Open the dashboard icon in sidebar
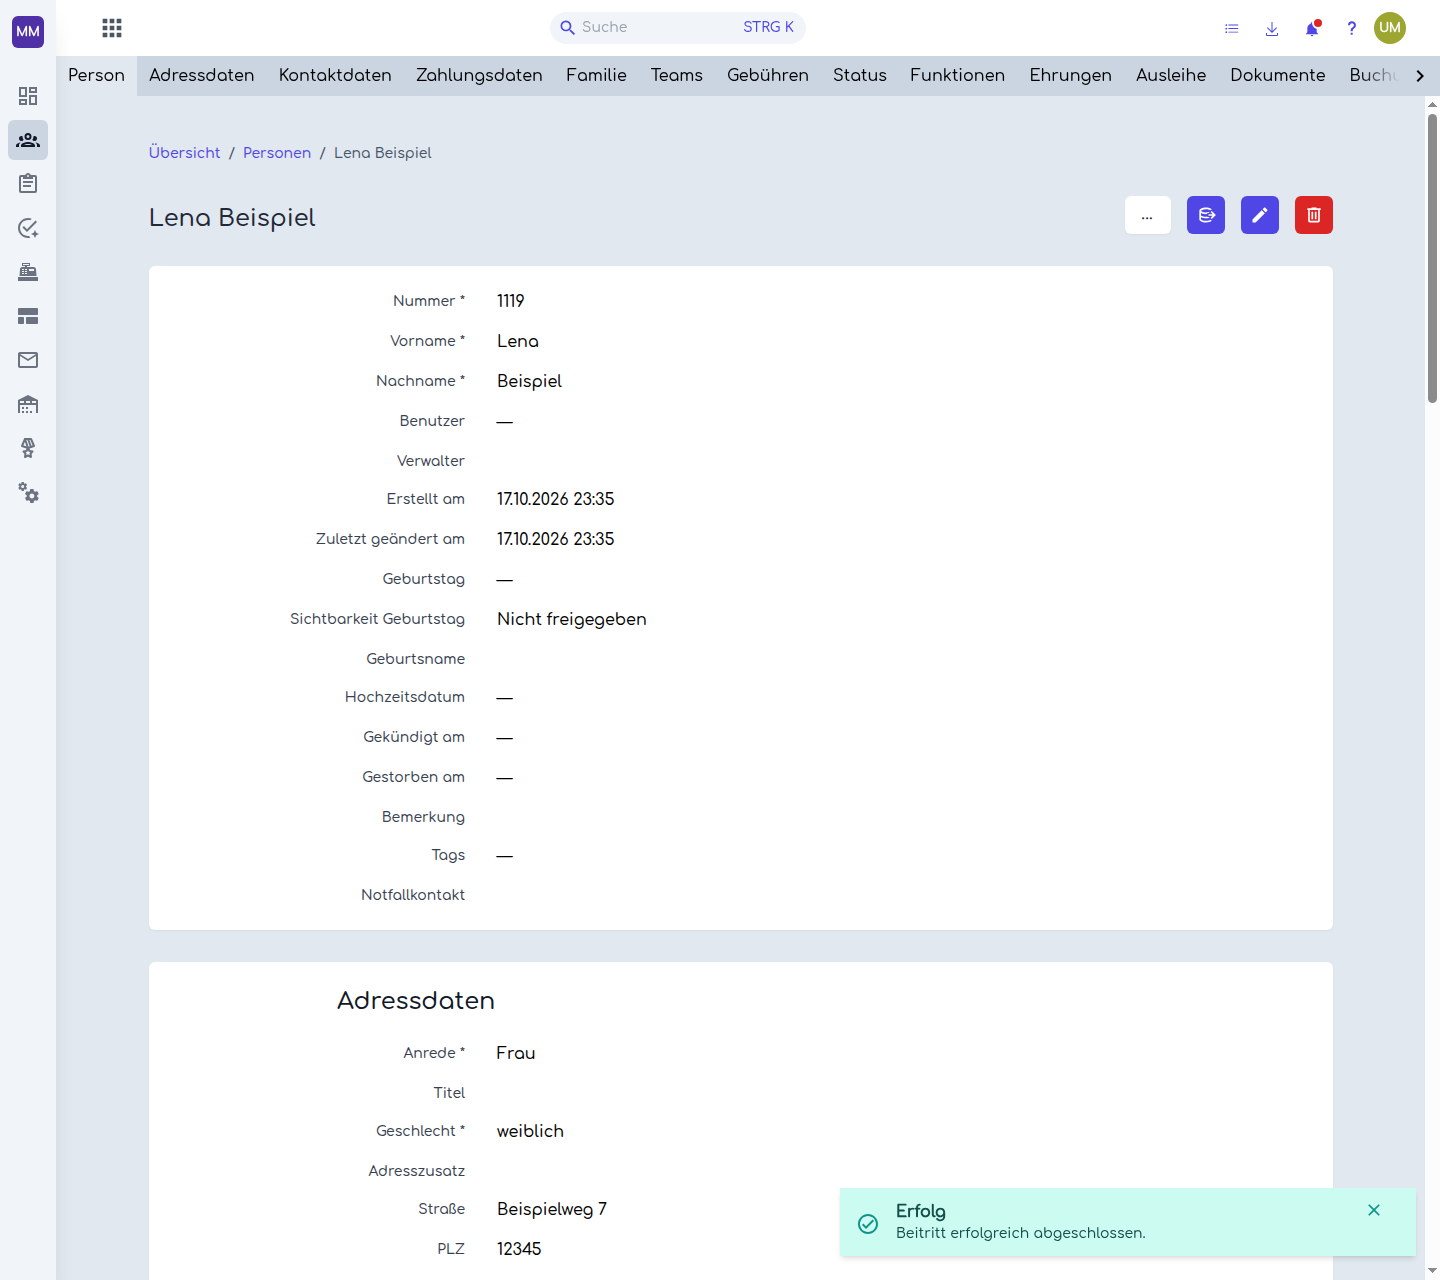The width and height of the screenshot is (1440, 1280). click(x=28, y=96)
